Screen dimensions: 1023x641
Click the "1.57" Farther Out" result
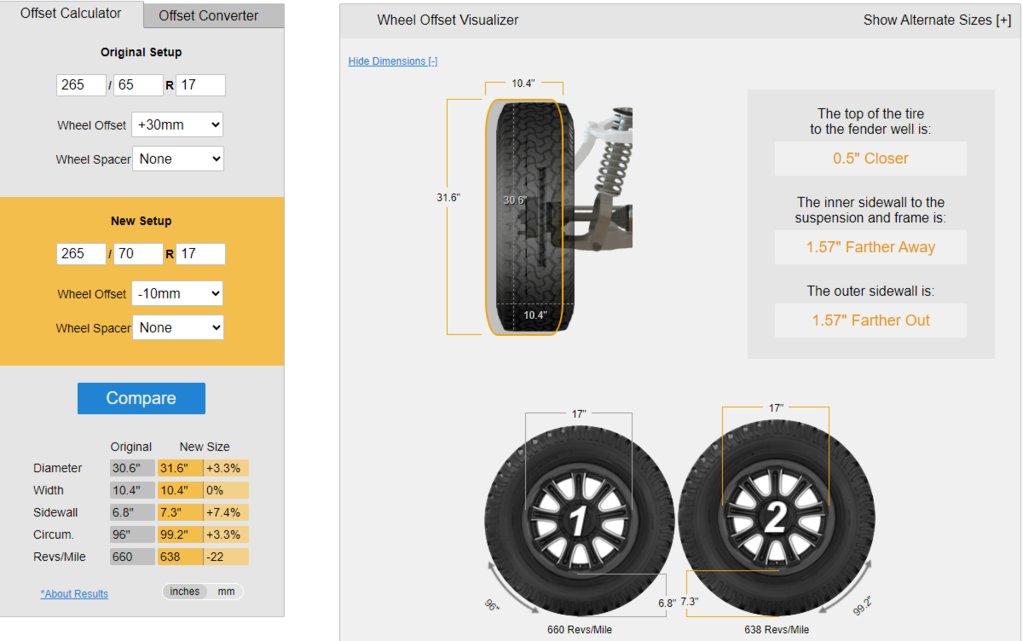pos(870,320)
